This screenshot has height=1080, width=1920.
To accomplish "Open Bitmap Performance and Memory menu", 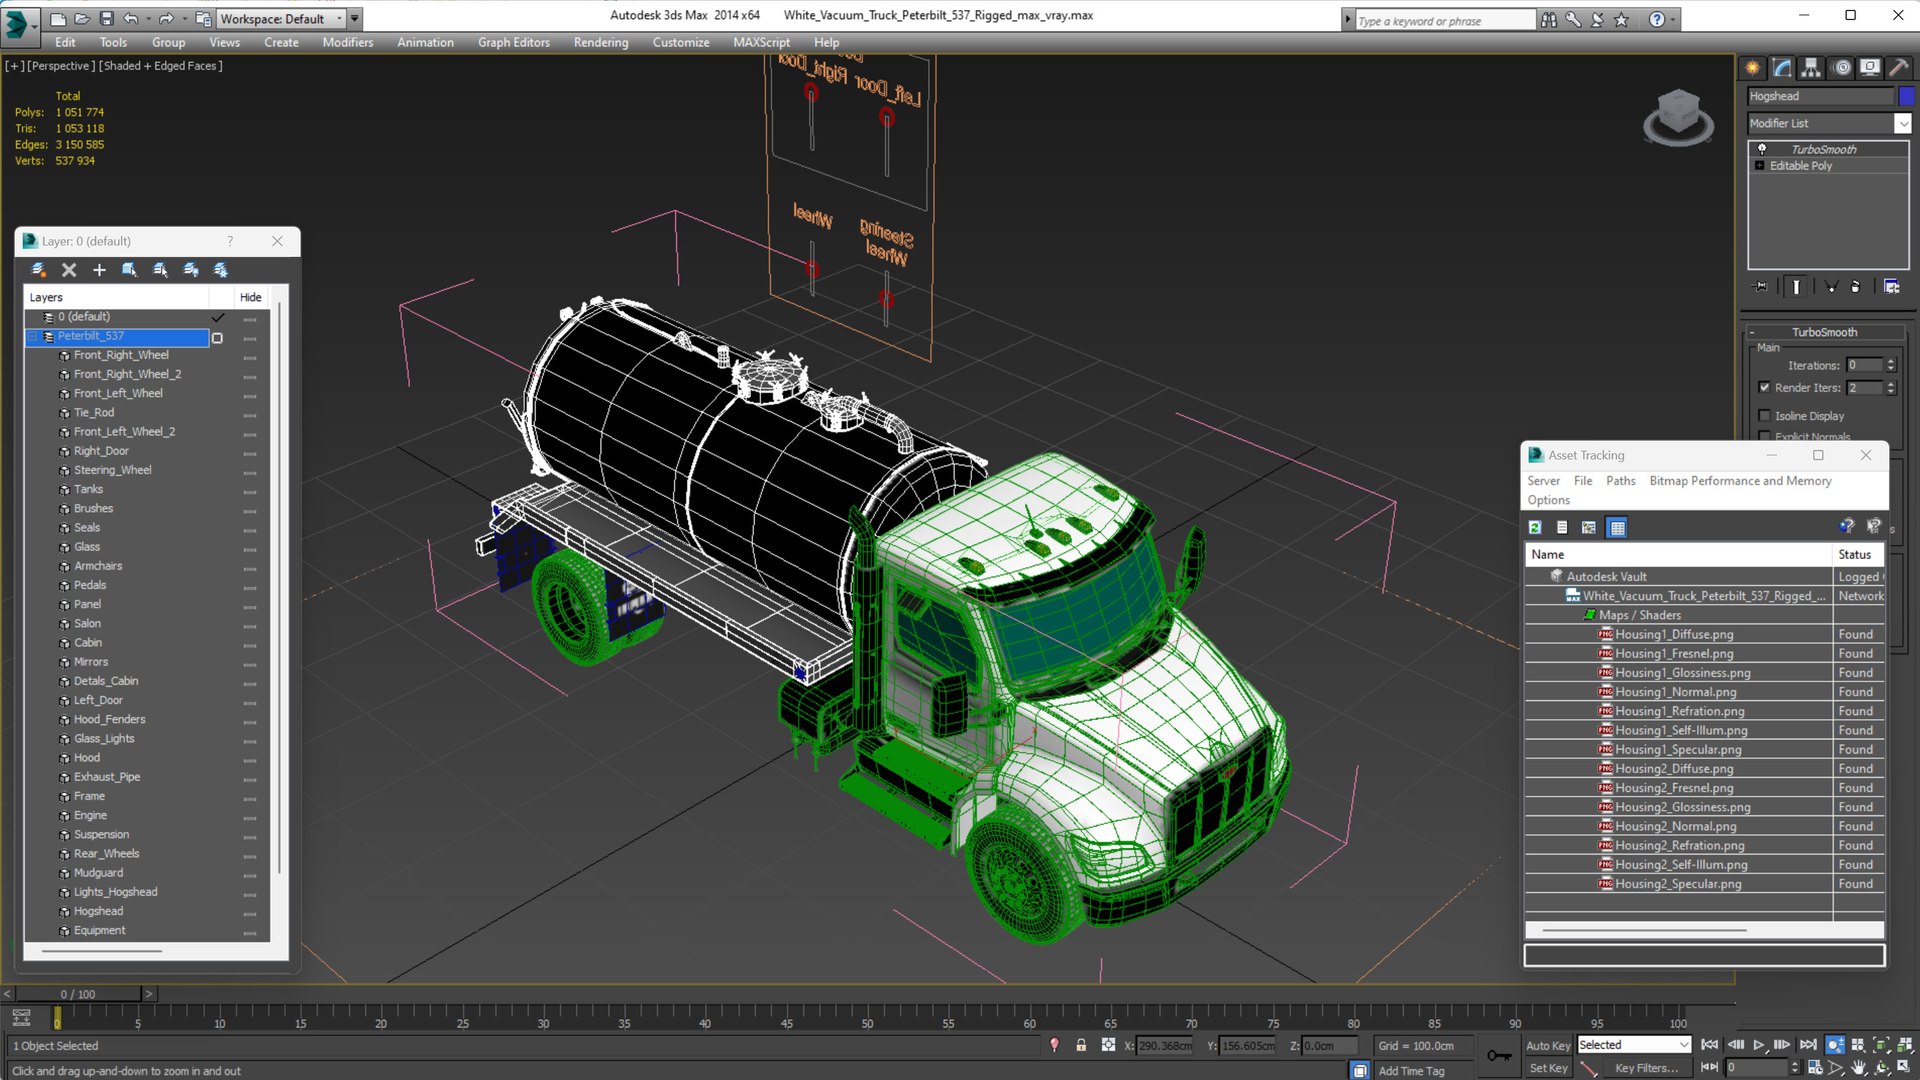I will pos(1740,481).
